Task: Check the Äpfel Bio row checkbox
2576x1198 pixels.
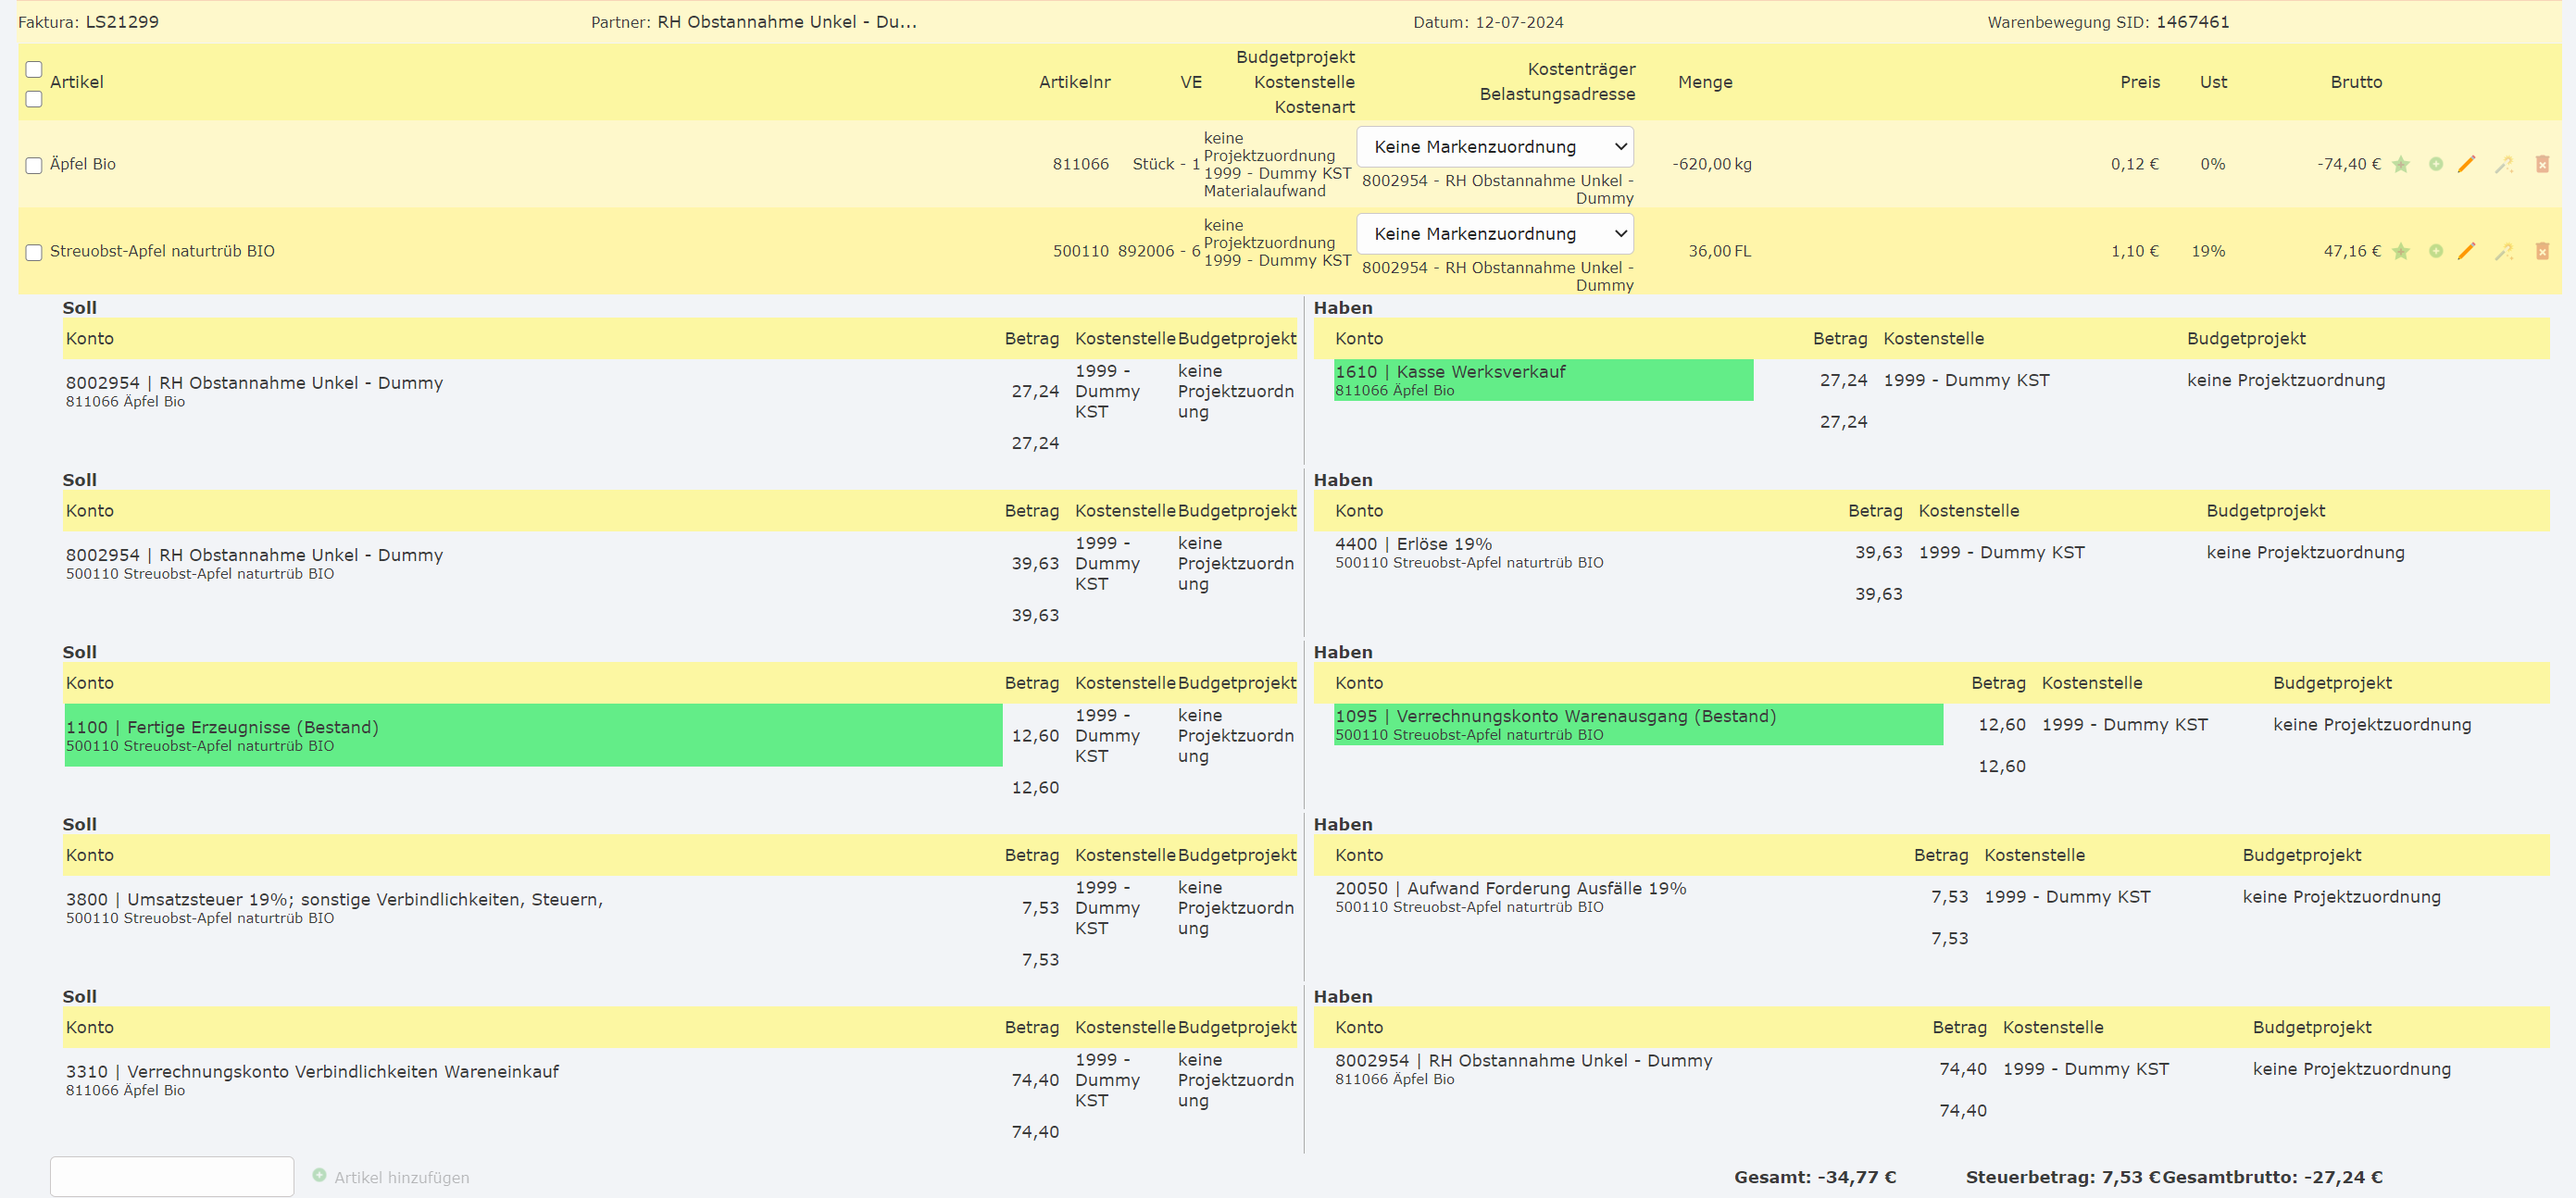Action: point(34,165)
